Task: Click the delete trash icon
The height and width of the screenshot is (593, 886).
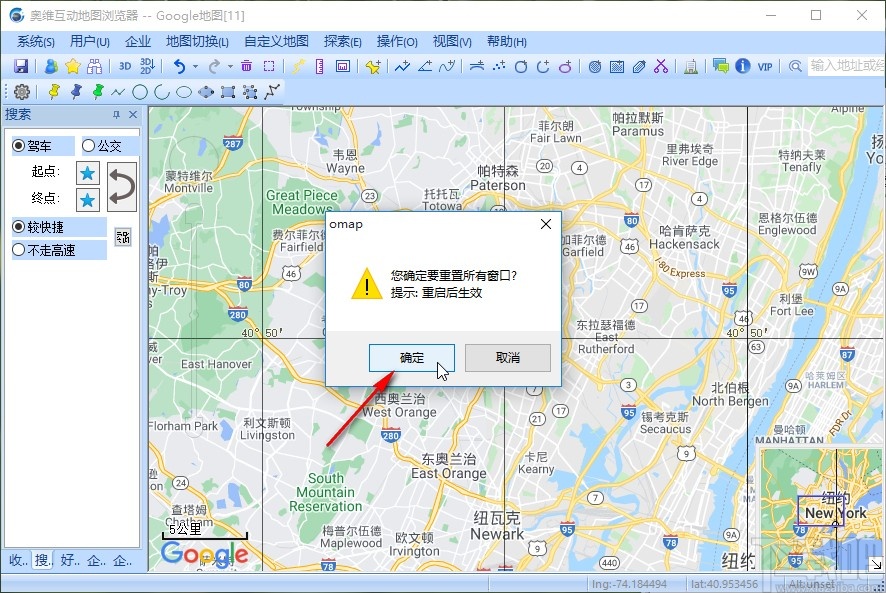Action: click(247, 66)
